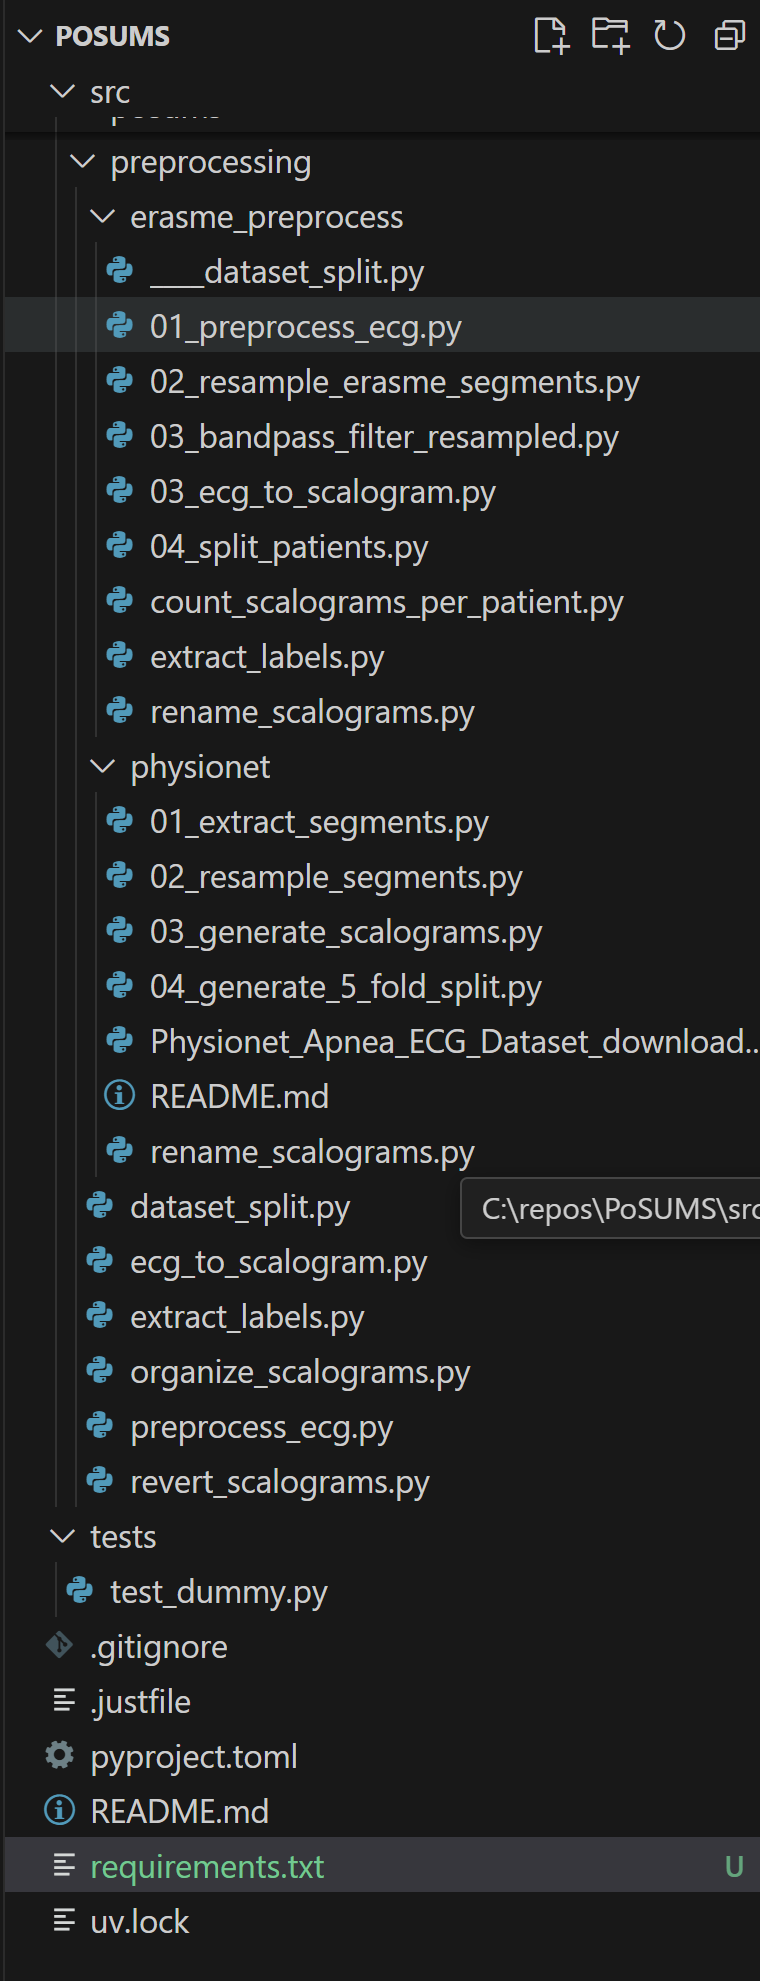Collapse the preprocessing folder
Screen dimensions: 760x1981
click(x=83, y=161)
